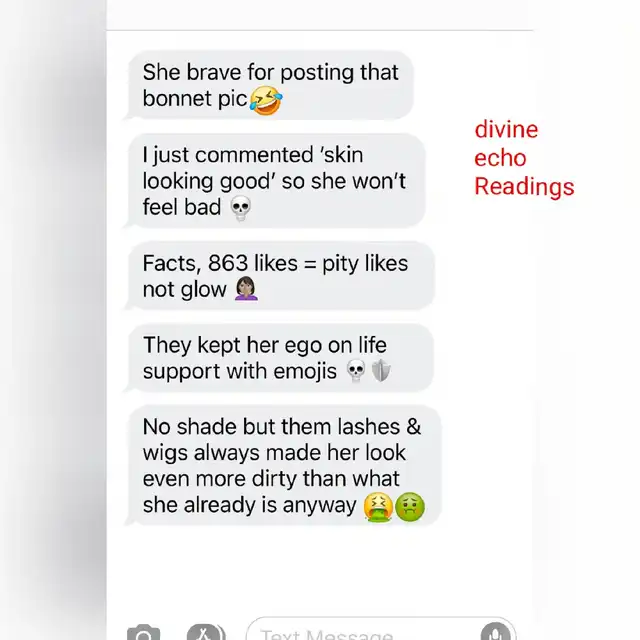Click the red 'echo' watermark text

coord(500,158)
